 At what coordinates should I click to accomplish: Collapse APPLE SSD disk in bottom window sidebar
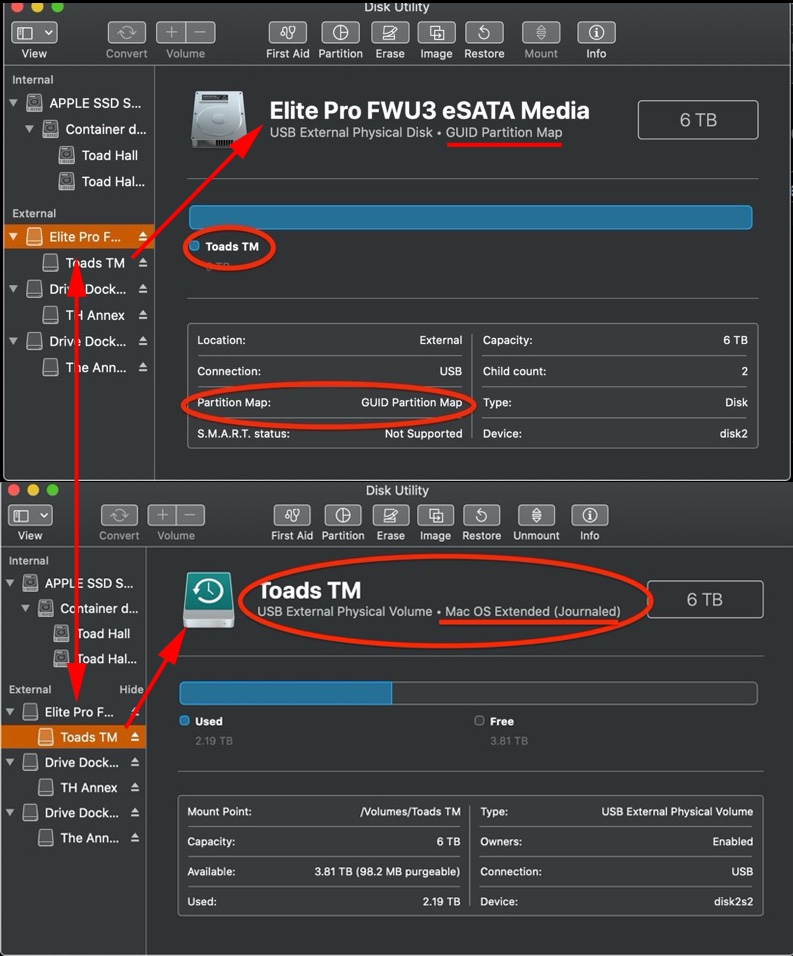point(10,583)
